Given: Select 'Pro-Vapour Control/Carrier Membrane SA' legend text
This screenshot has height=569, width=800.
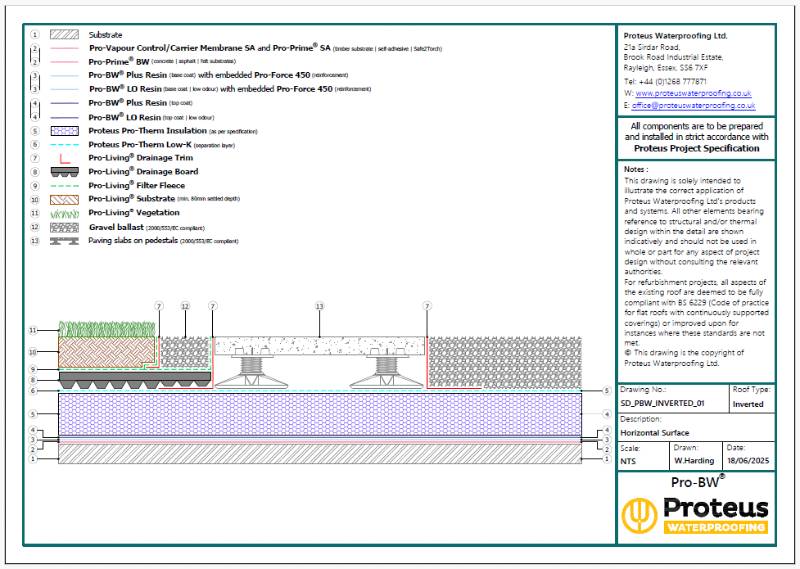Looking at the screenshot, I should (x=172, y=48).
